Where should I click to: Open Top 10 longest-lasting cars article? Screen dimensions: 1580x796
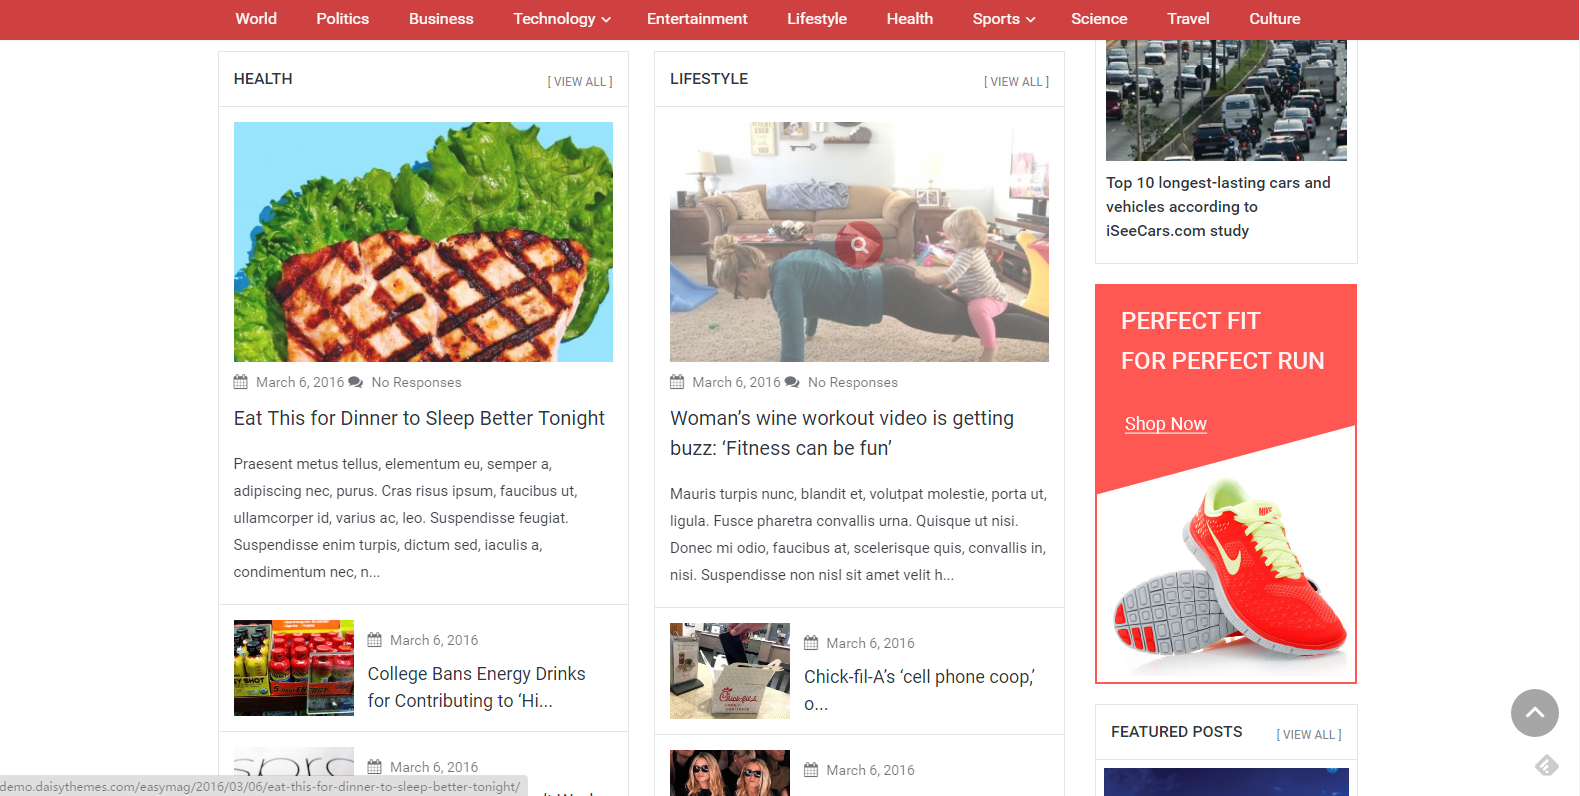1218,207
